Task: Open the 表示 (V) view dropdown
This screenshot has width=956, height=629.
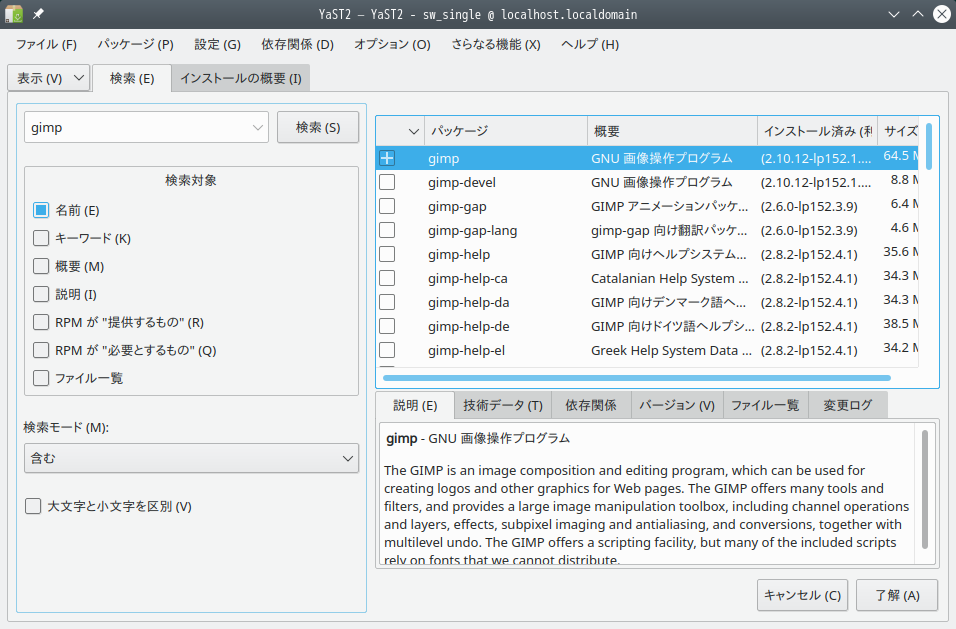Action: 49,78
